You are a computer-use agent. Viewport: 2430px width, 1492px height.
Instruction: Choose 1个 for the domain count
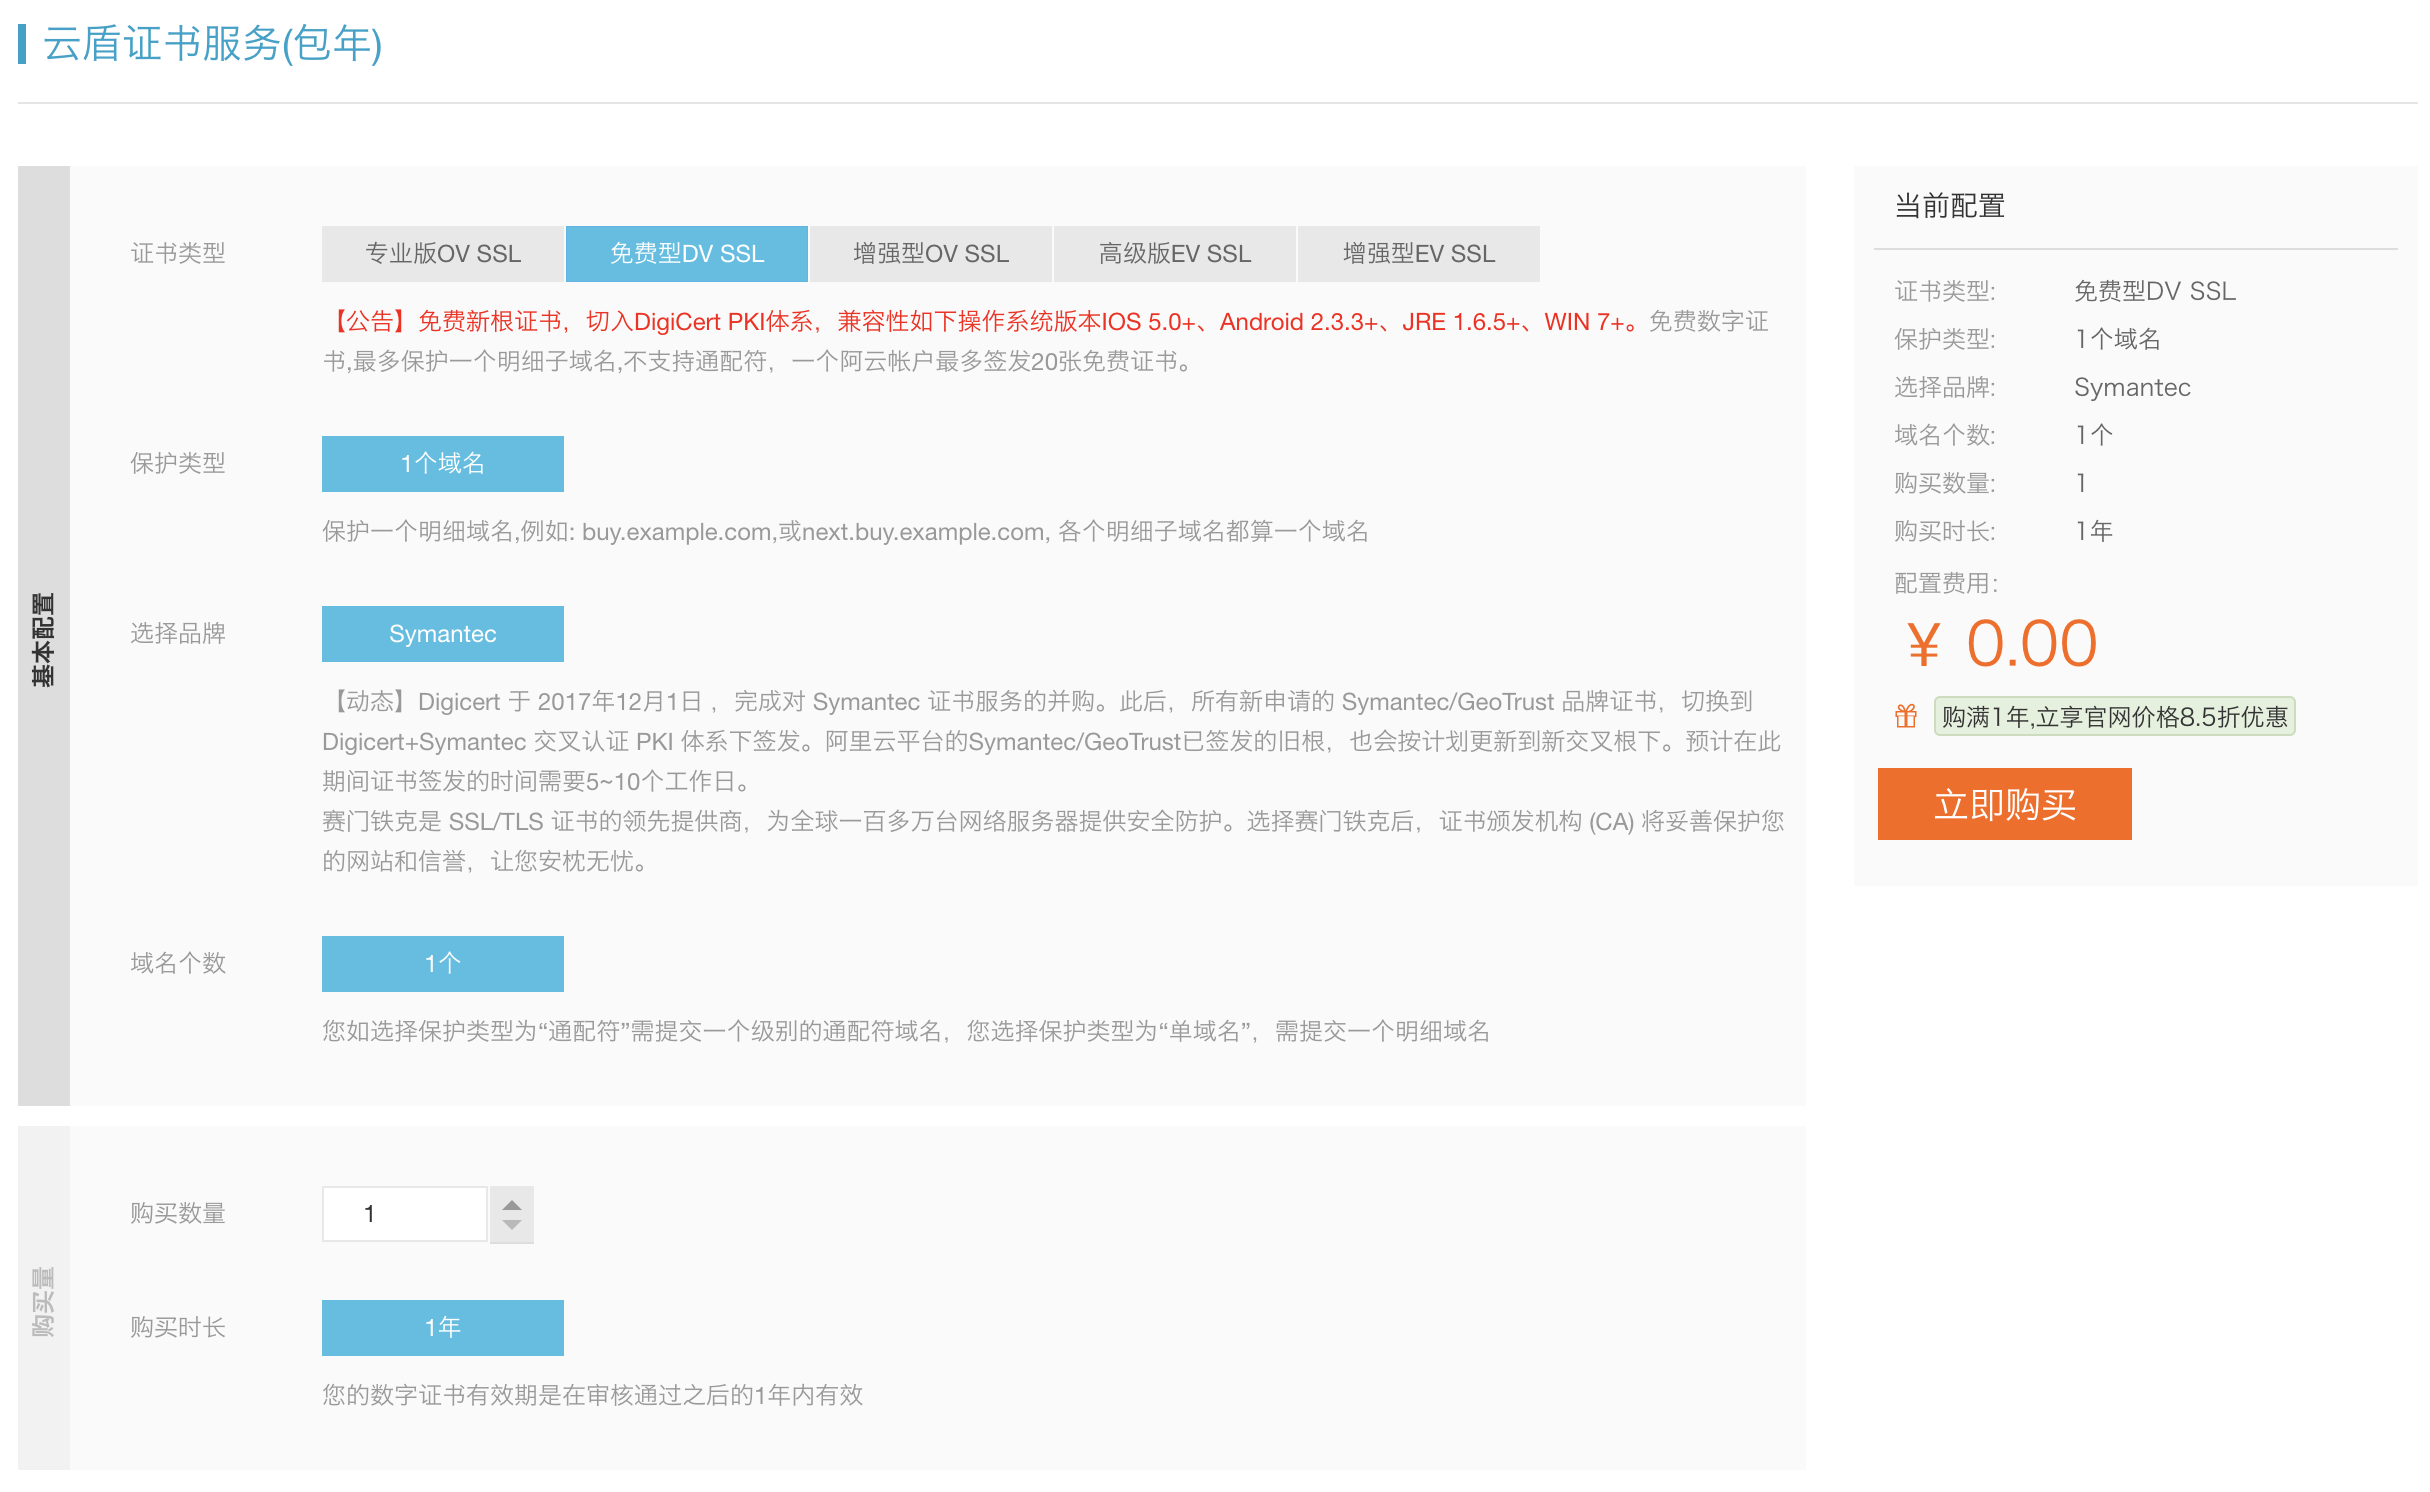pyautogui.click(x=443, y=964)
